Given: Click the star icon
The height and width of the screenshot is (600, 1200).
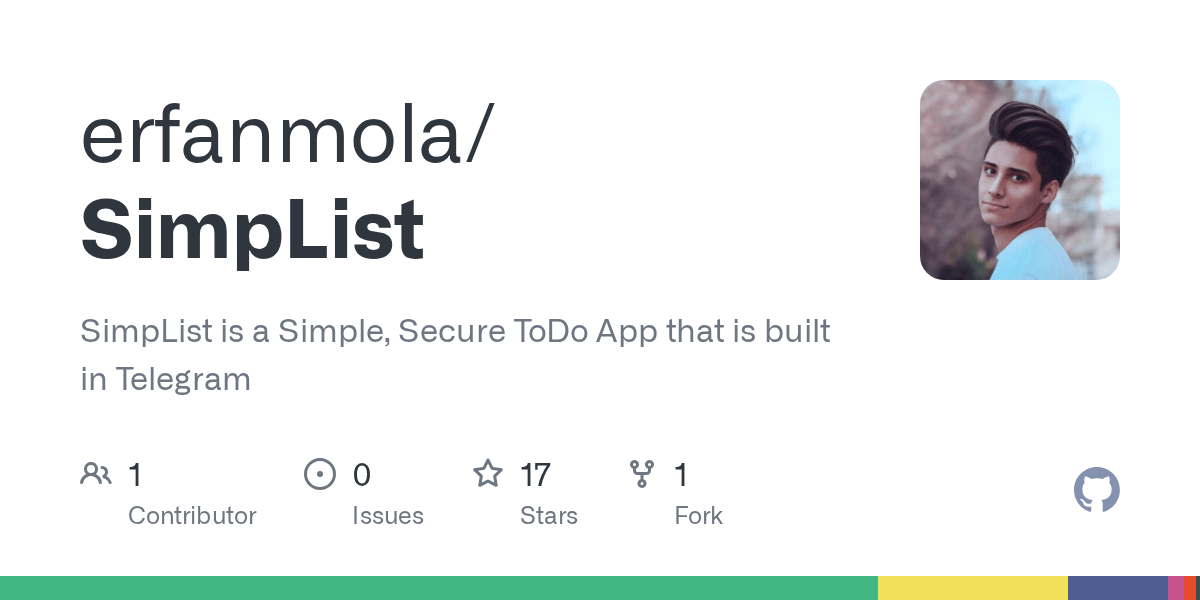Looking at the screenshot, I should pyautogui.click(x=488, y=473).
